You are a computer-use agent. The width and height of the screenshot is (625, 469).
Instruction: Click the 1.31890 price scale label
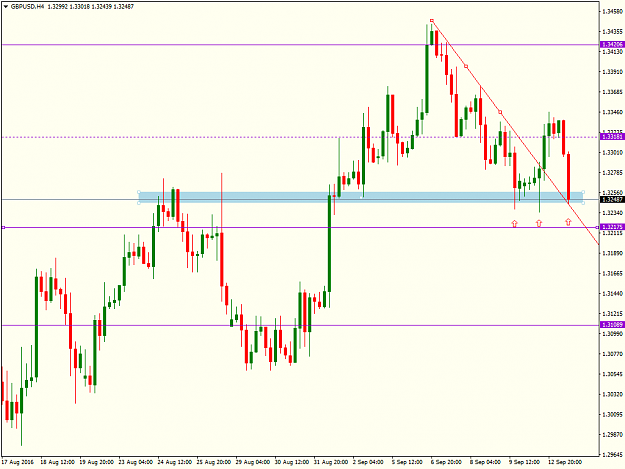click(613, 253)
